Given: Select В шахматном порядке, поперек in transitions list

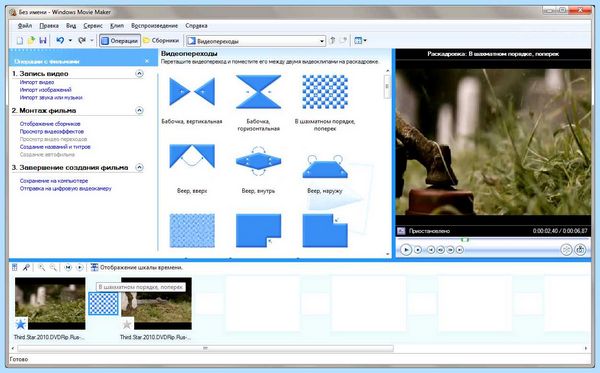Looking at the screenshot, I should point(325,92).
